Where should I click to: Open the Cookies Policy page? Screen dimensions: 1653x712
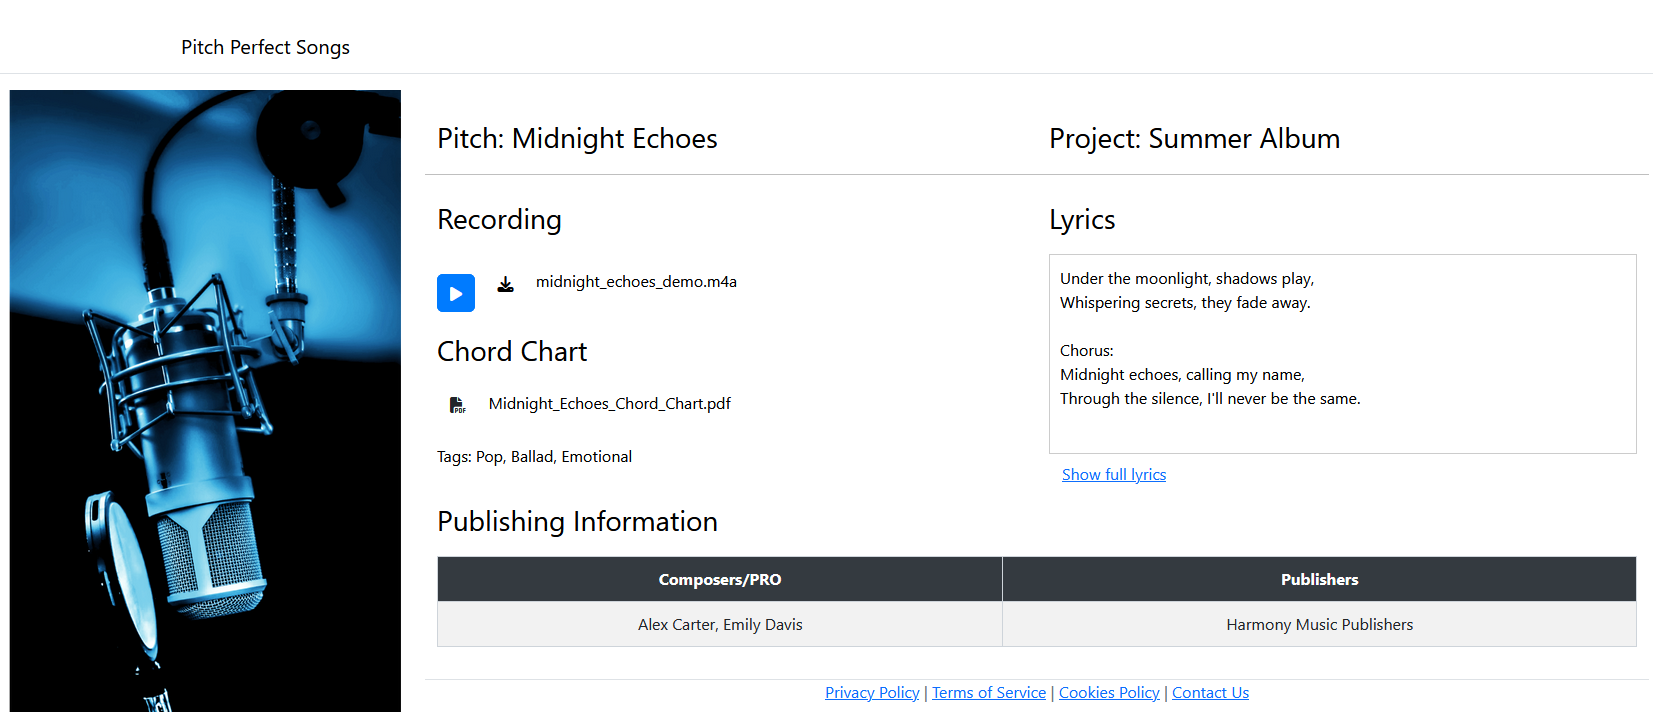point(1108,692)
